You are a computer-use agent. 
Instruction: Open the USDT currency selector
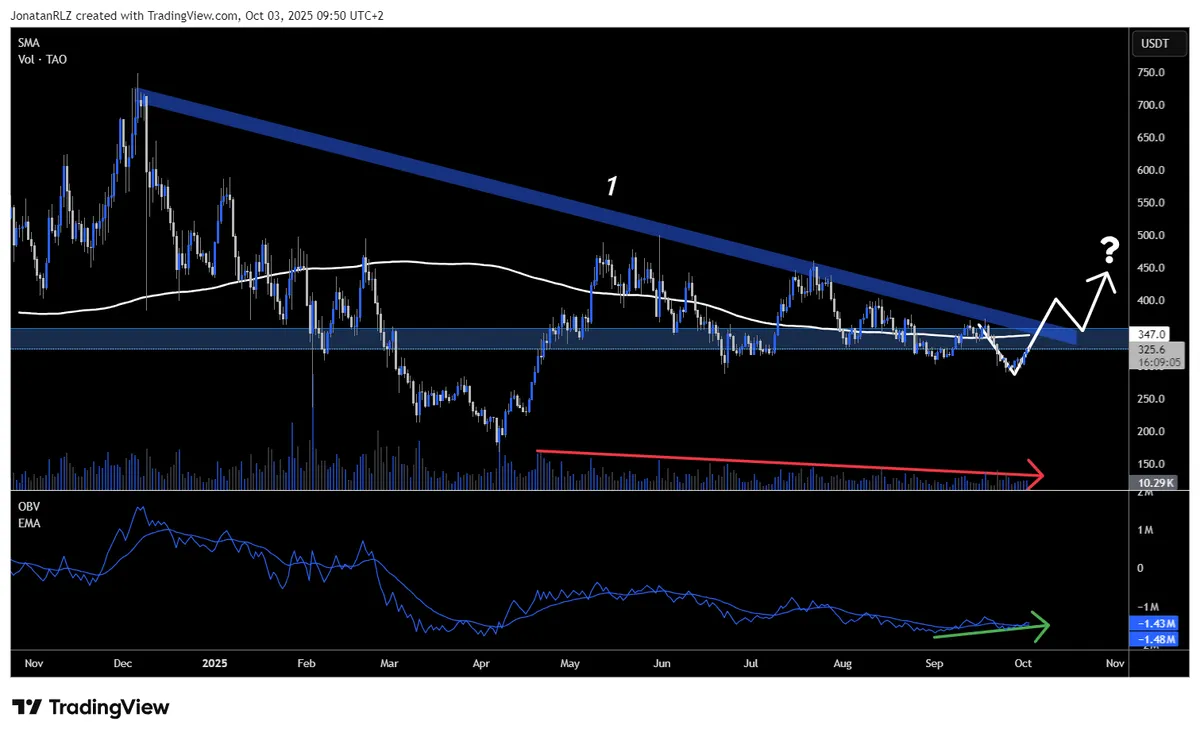click(x=1156, y=43)
